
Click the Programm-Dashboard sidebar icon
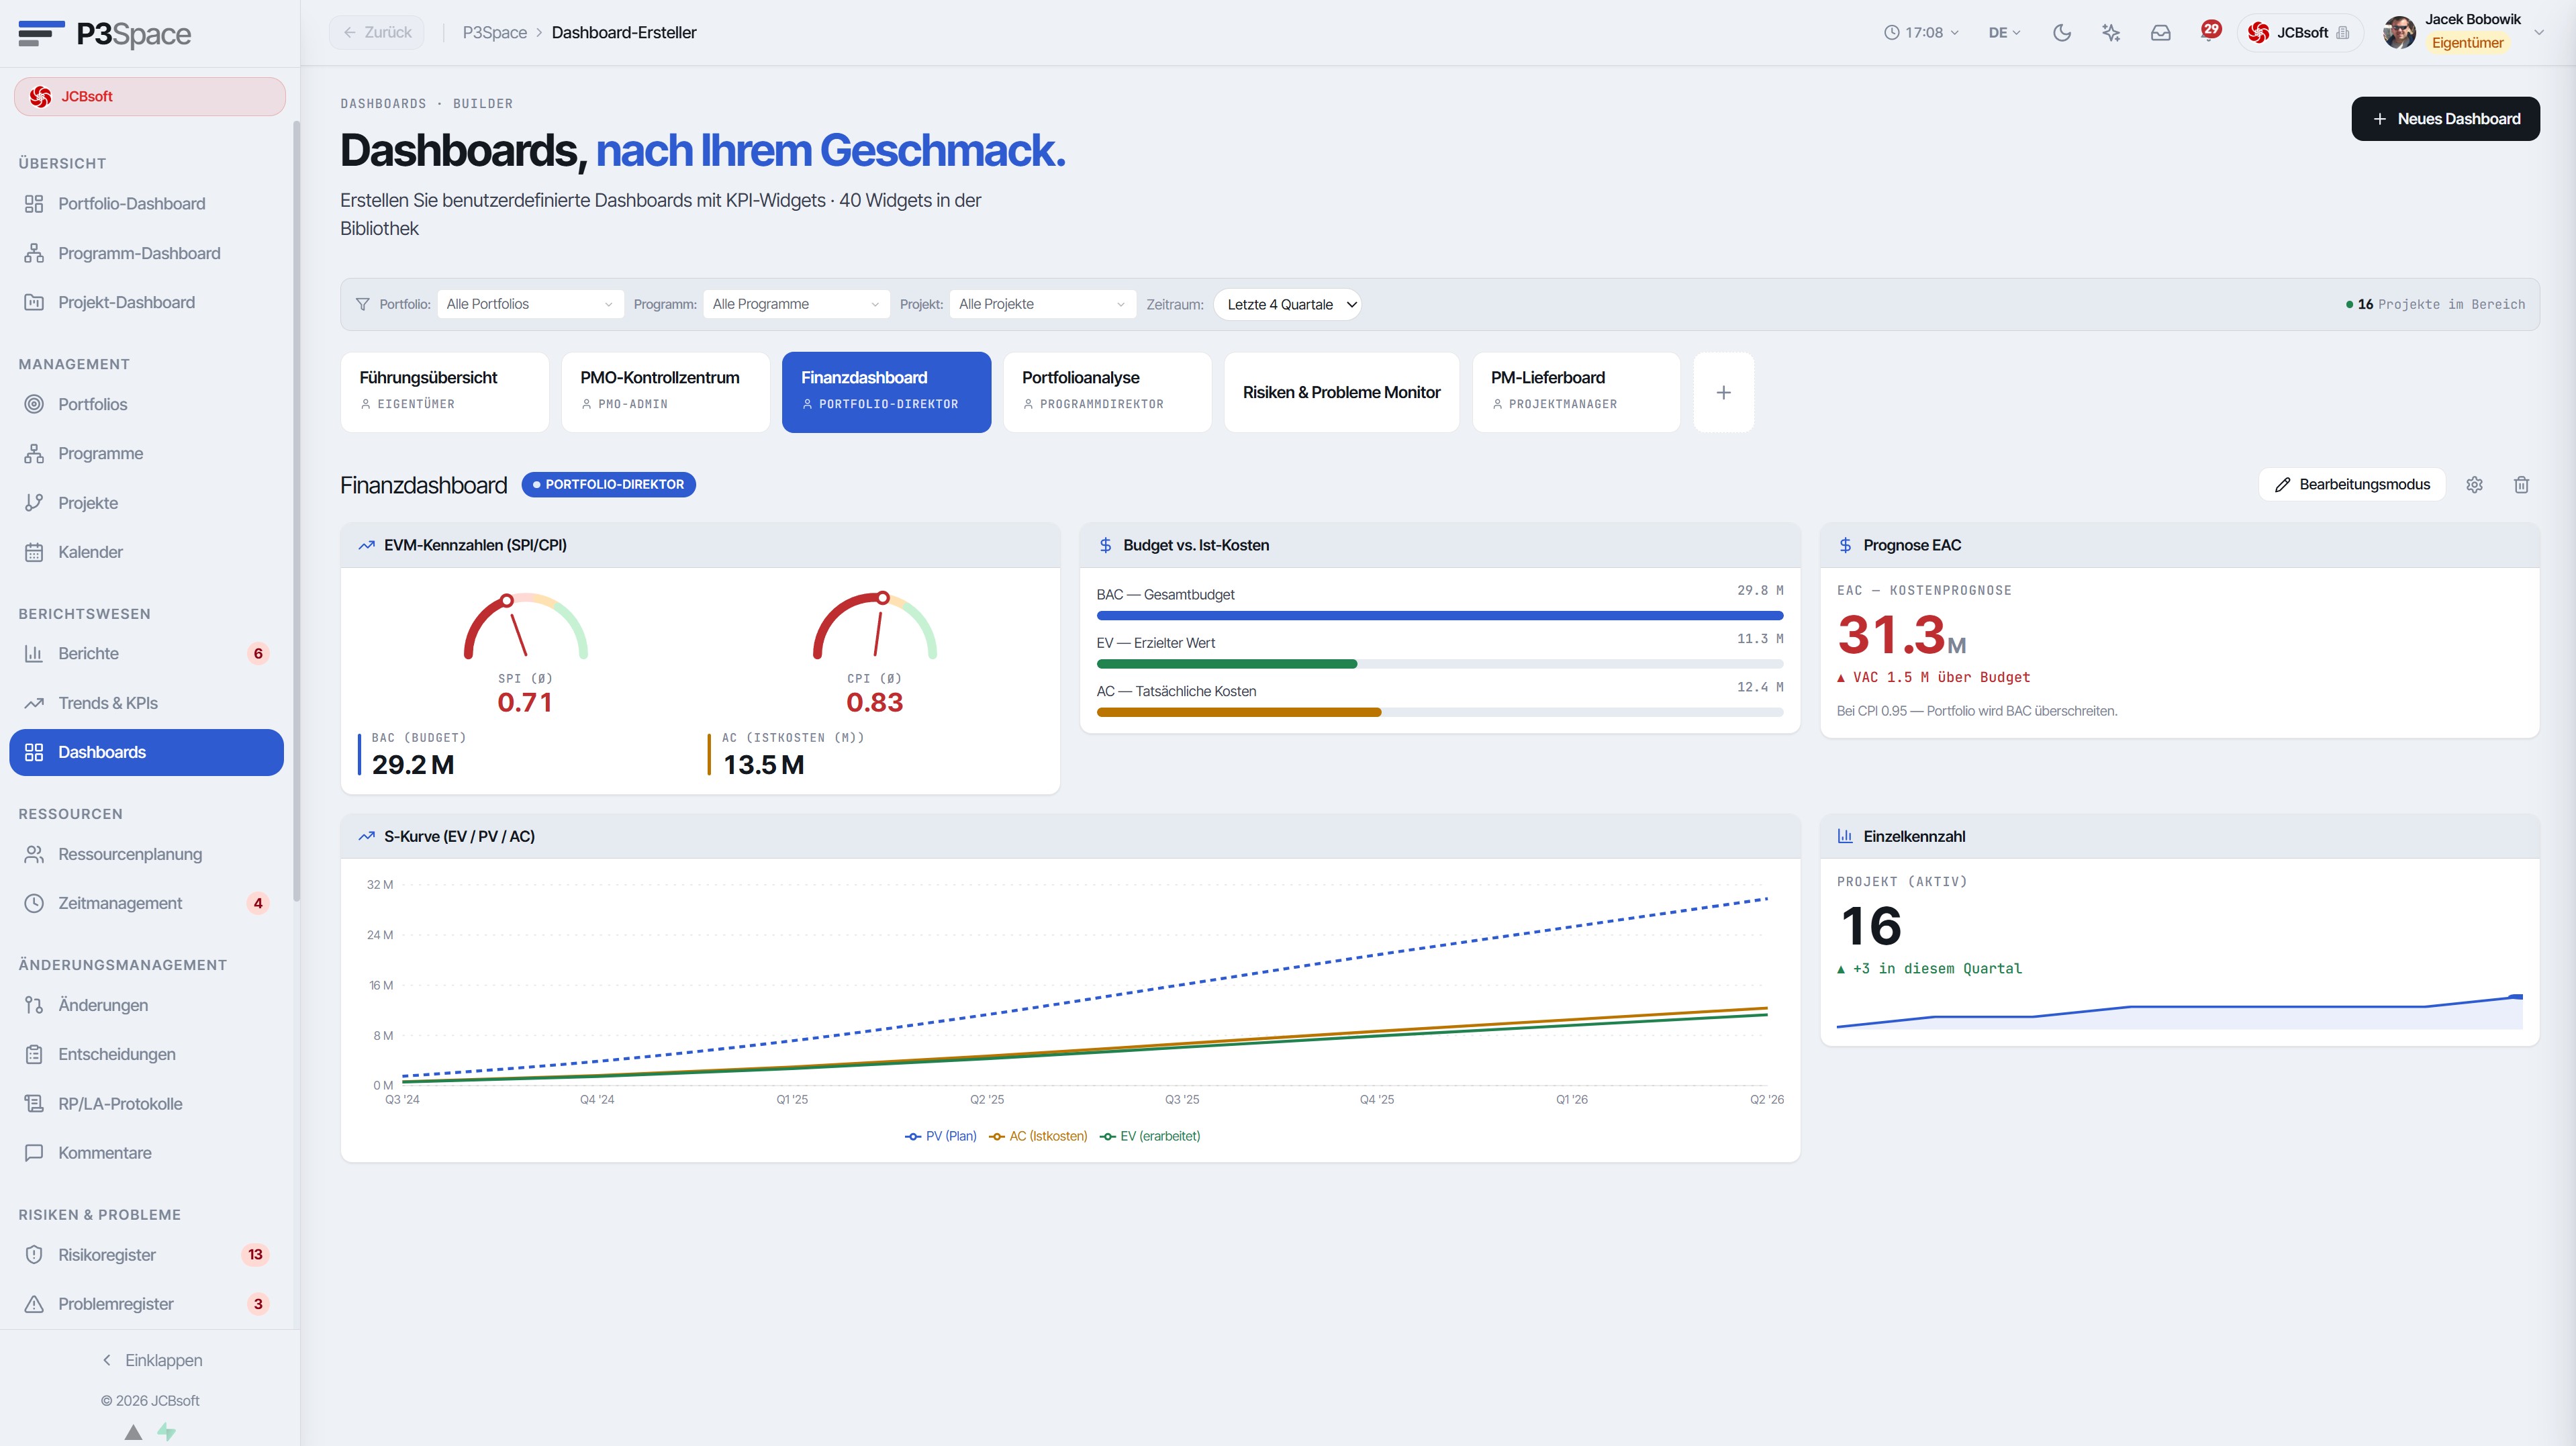[x=34, y=253]
